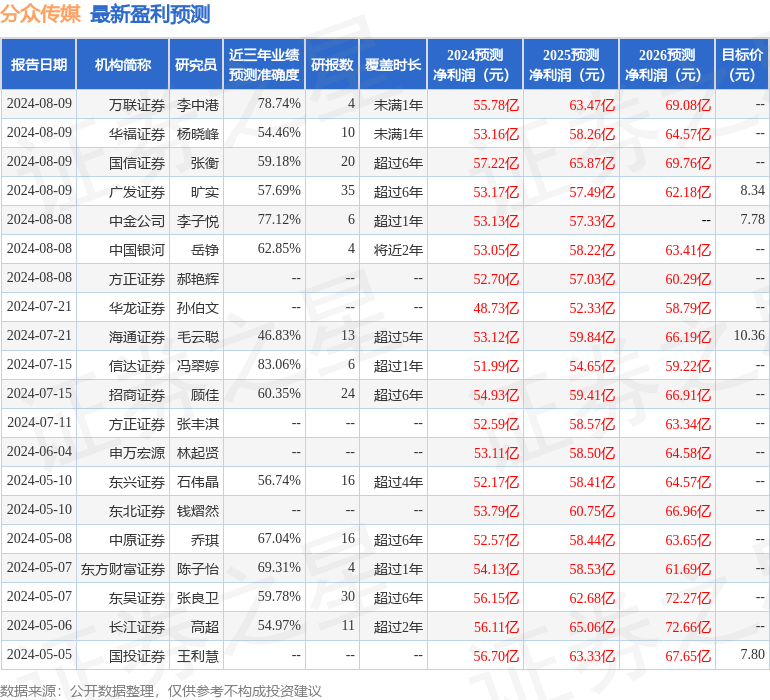This screenshot has height=700, width=770.
Task: Click accuracy value 46.83%
Action: point(279,335)
